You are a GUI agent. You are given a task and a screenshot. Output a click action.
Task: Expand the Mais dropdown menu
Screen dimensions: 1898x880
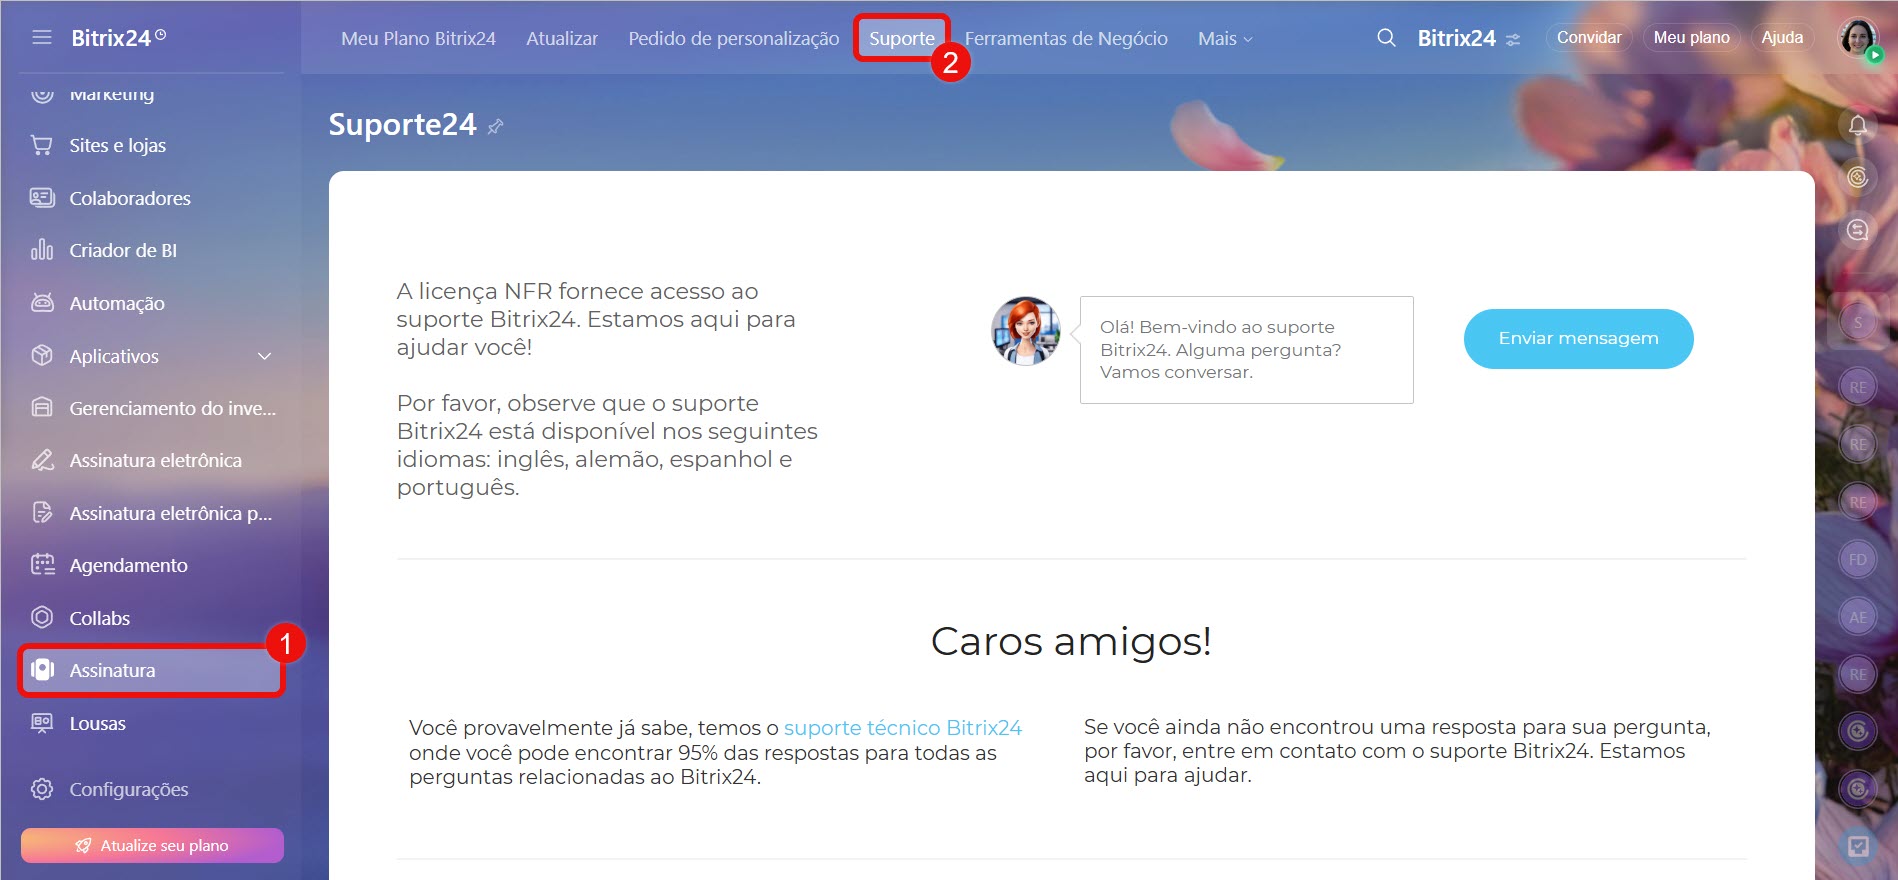[x=1225, y=38]
